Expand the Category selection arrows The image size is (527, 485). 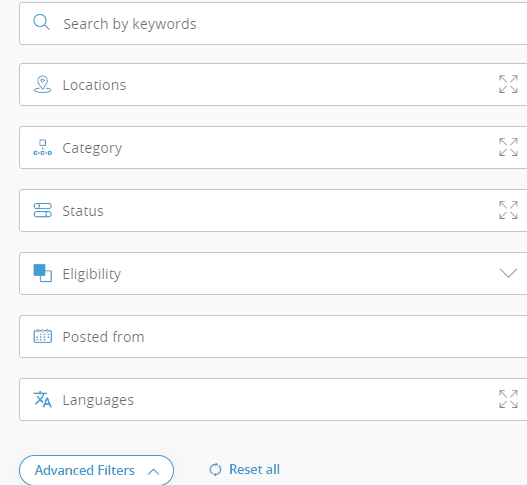pos(508,147)
